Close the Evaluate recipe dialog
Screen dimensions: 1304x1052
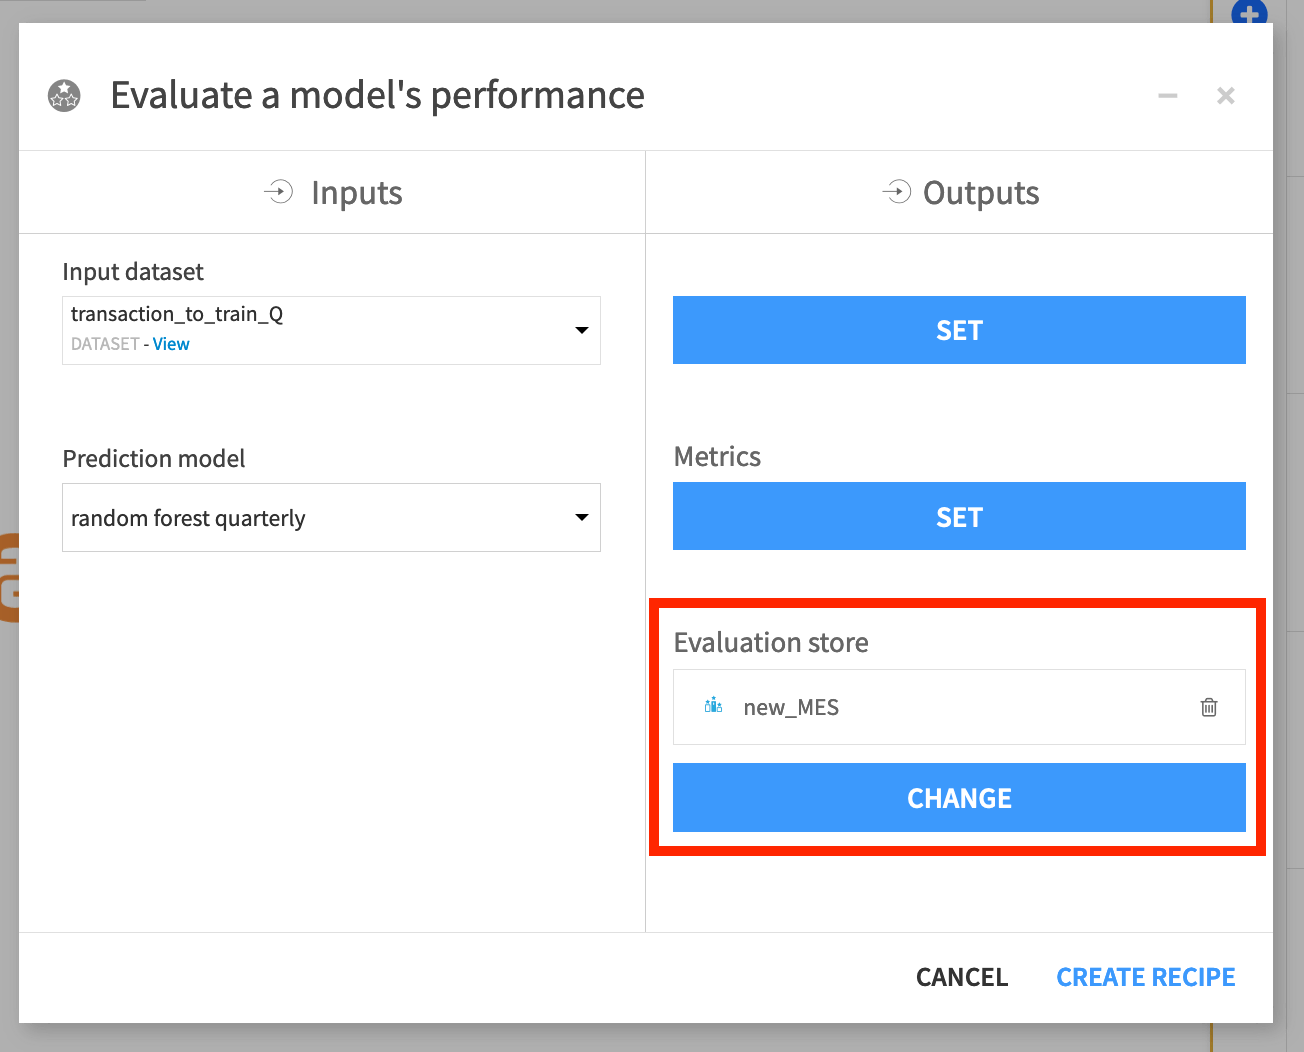coord(1225,96)
